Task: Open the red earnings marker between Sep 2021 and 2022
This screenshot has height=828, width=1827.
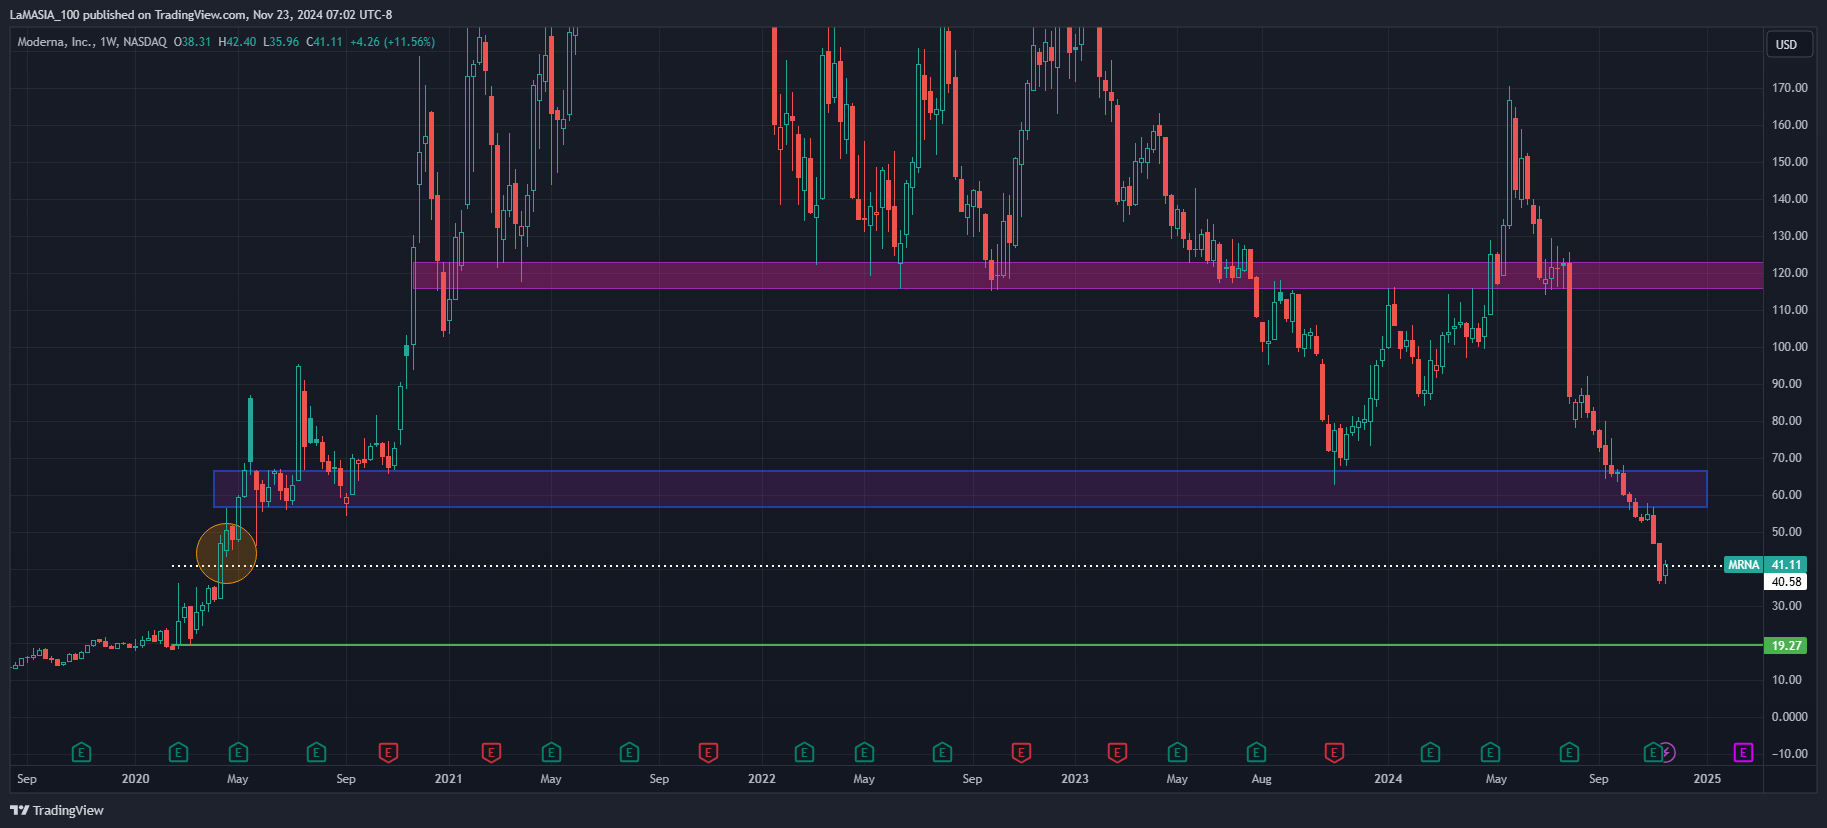Action: pos(708,752)
